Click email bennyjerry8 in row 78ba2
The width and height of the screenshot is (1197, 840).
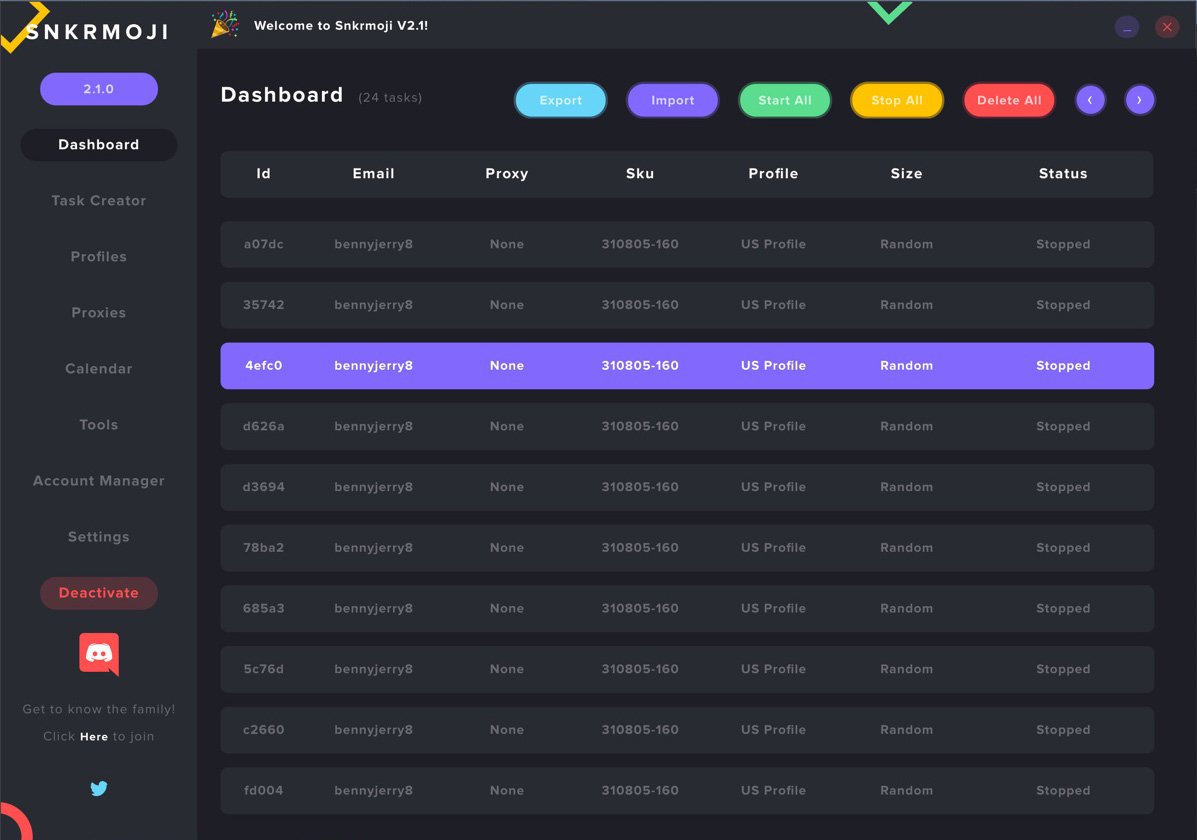(x=373, y=548)
